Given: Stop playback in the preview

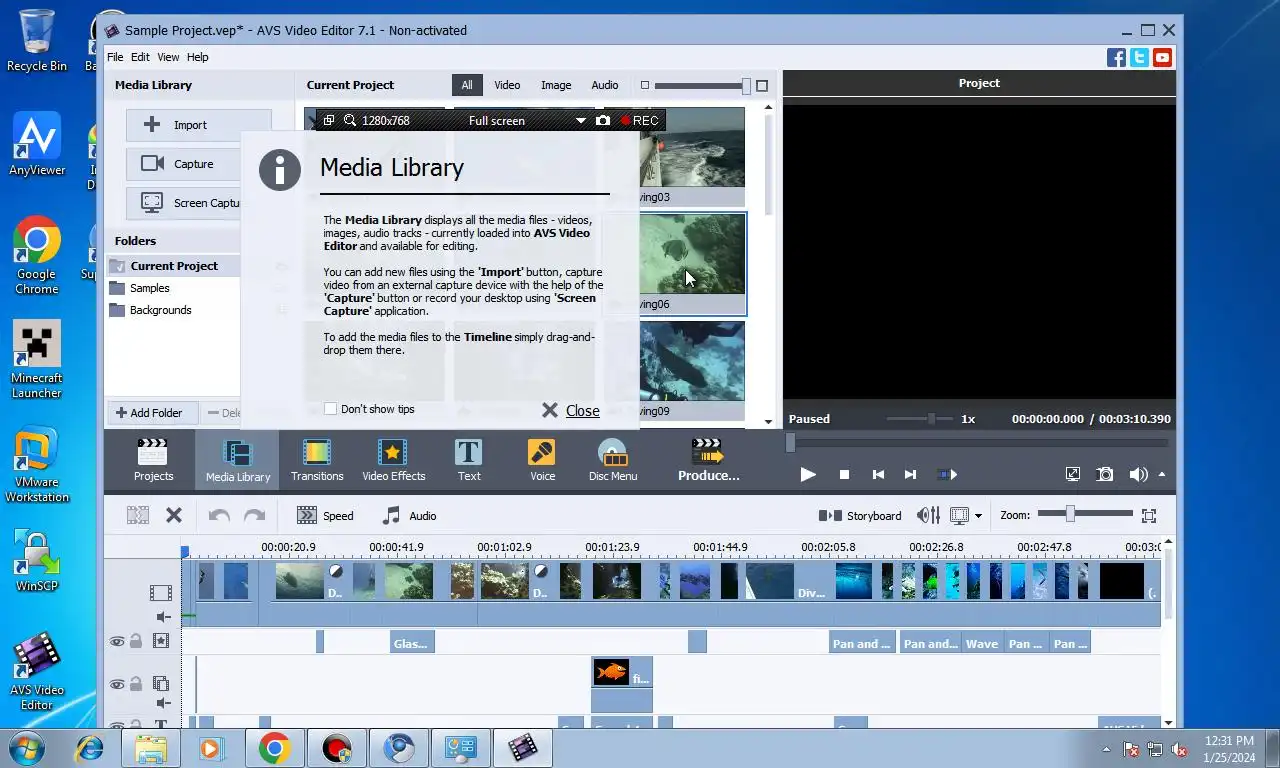Looking at the screenshot, I should click(844, 475).
